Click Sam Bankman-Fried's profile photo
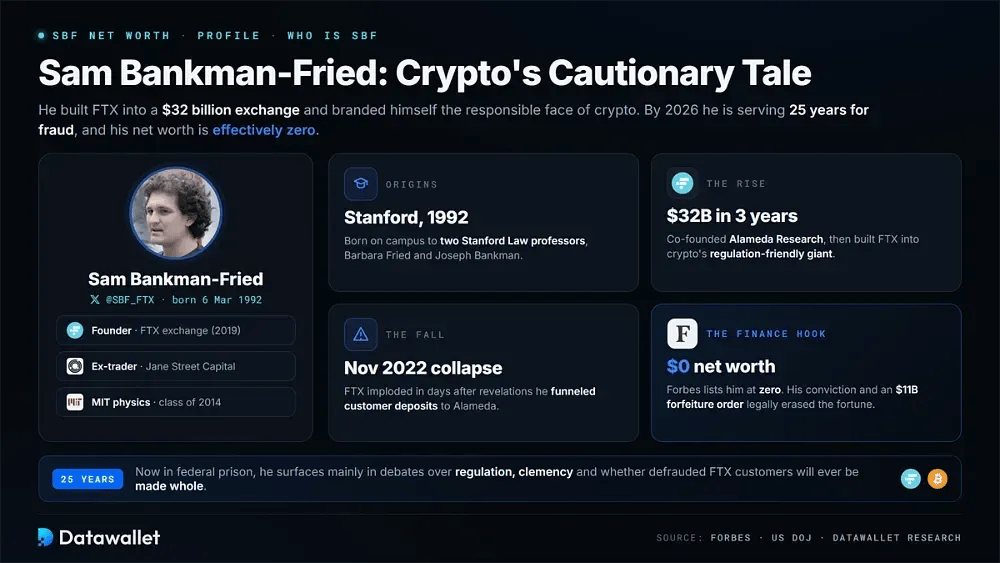 [175, 213]
